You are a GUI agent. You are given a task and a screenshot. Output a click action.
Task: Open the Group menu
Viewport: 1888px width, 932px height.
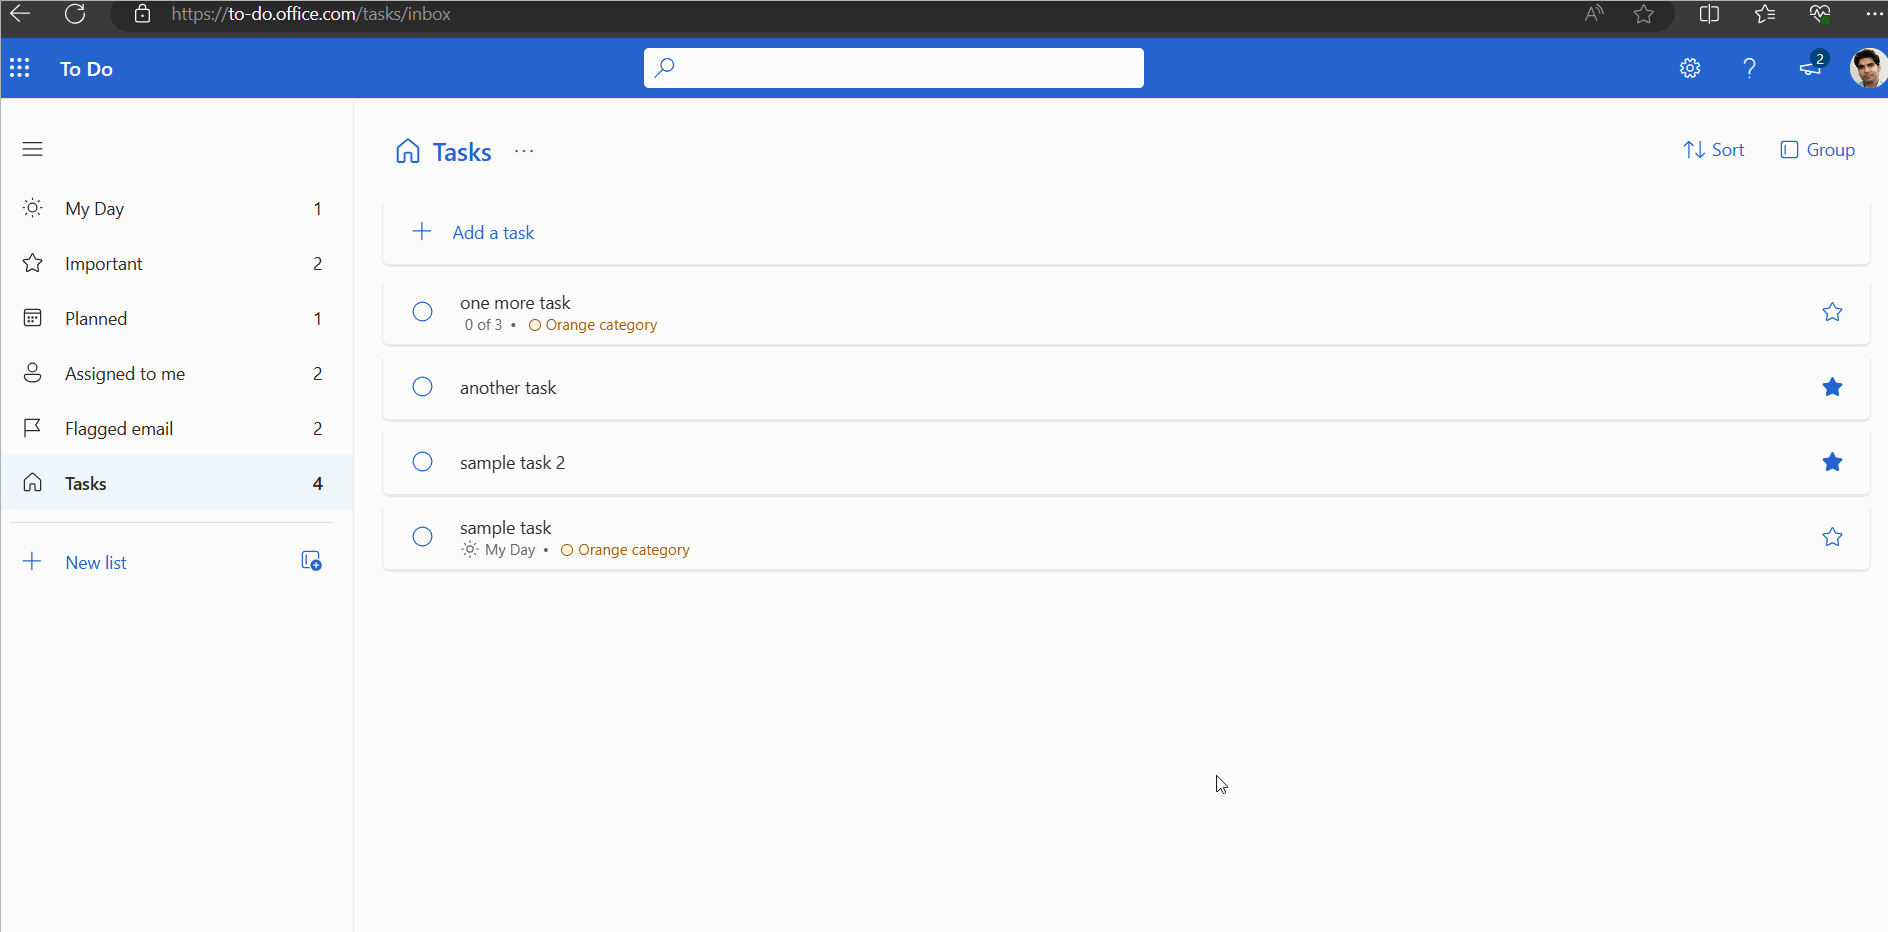click(x=1817, y=149)
